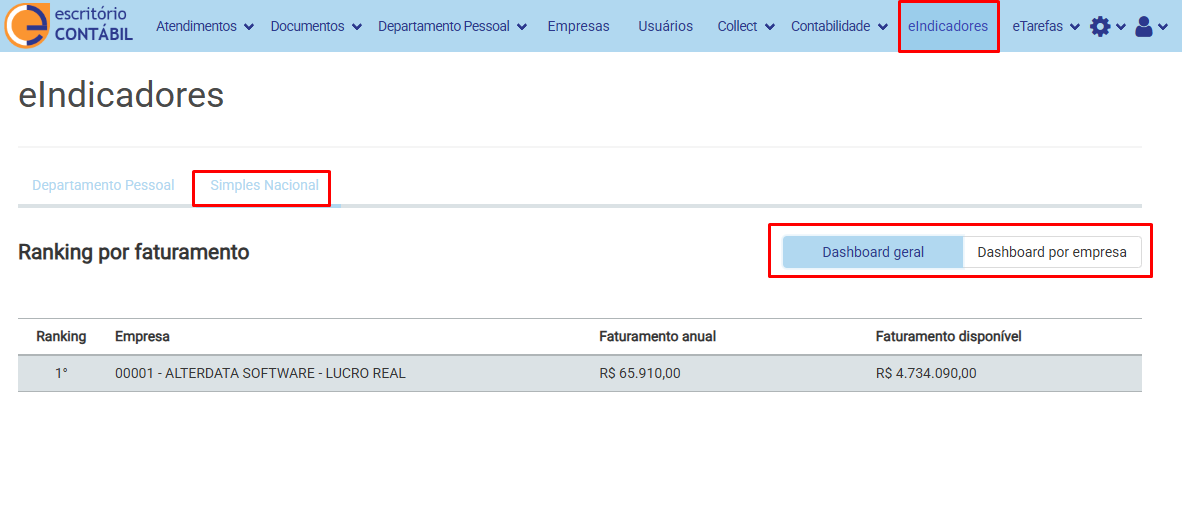1182x511 pixels.
Task: Click the 1° ranking cell
Action: pyautogui.click(x=61, y=373)
